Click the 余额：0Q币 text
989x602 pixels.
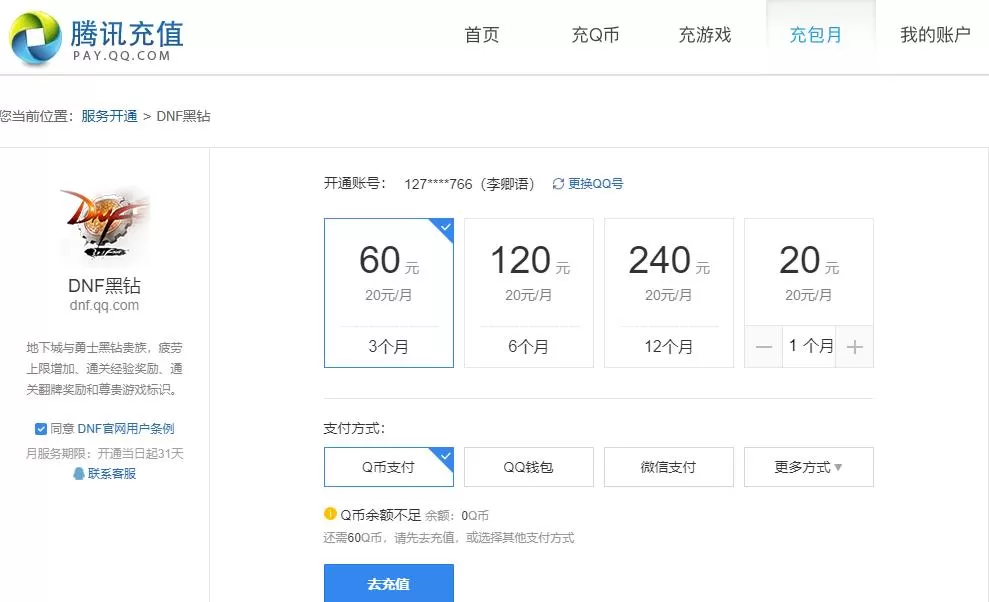click(x=457, y=516)
